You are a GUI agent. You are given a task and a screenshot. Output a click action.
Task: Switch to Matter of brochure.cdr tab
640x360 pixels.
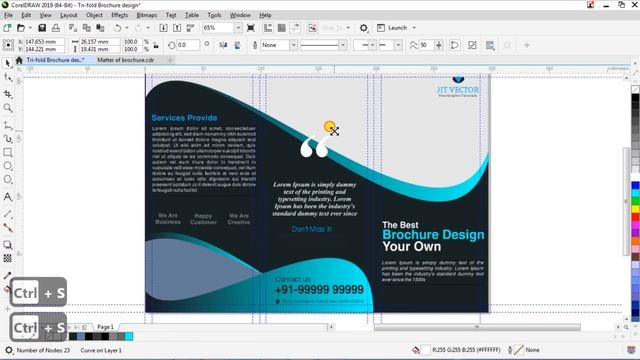tap(125, 60)
